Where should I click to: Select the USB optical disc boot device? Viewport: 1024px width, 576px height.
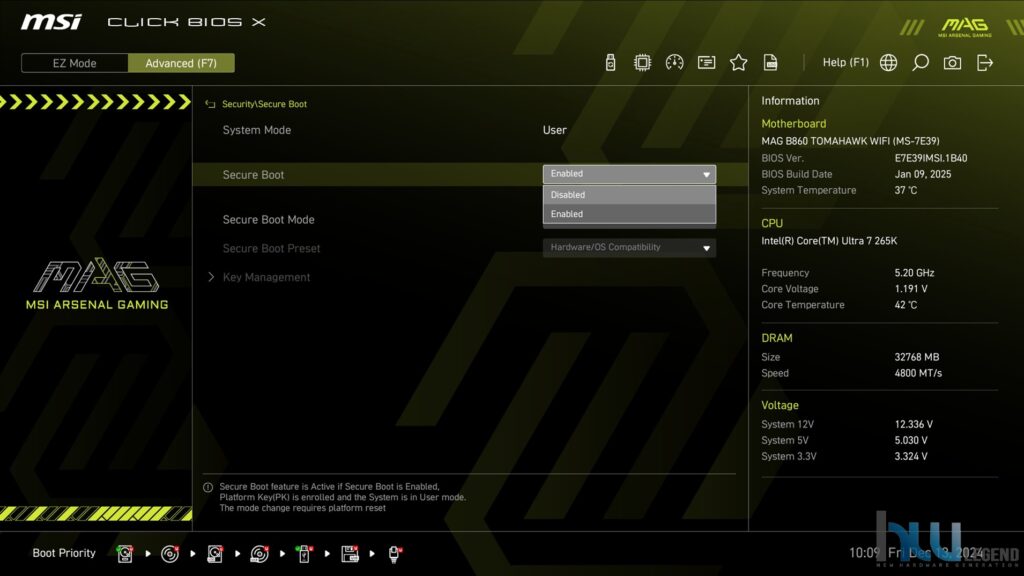pyautogui.click(x=259, y=554)
